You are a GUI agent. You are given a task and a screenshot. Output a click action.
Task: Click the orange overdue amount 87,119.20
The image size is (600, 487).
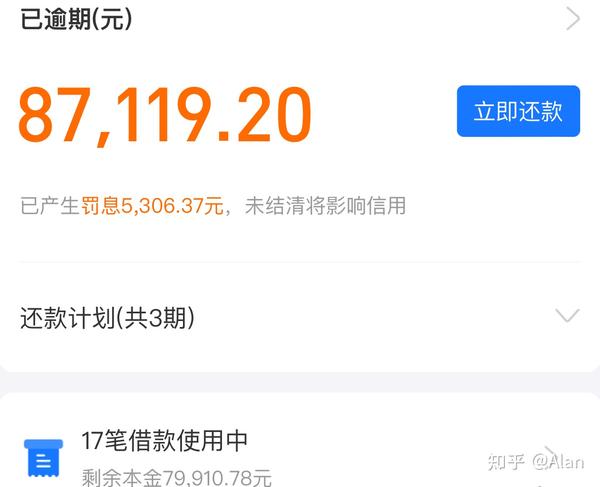coord(165,115)
